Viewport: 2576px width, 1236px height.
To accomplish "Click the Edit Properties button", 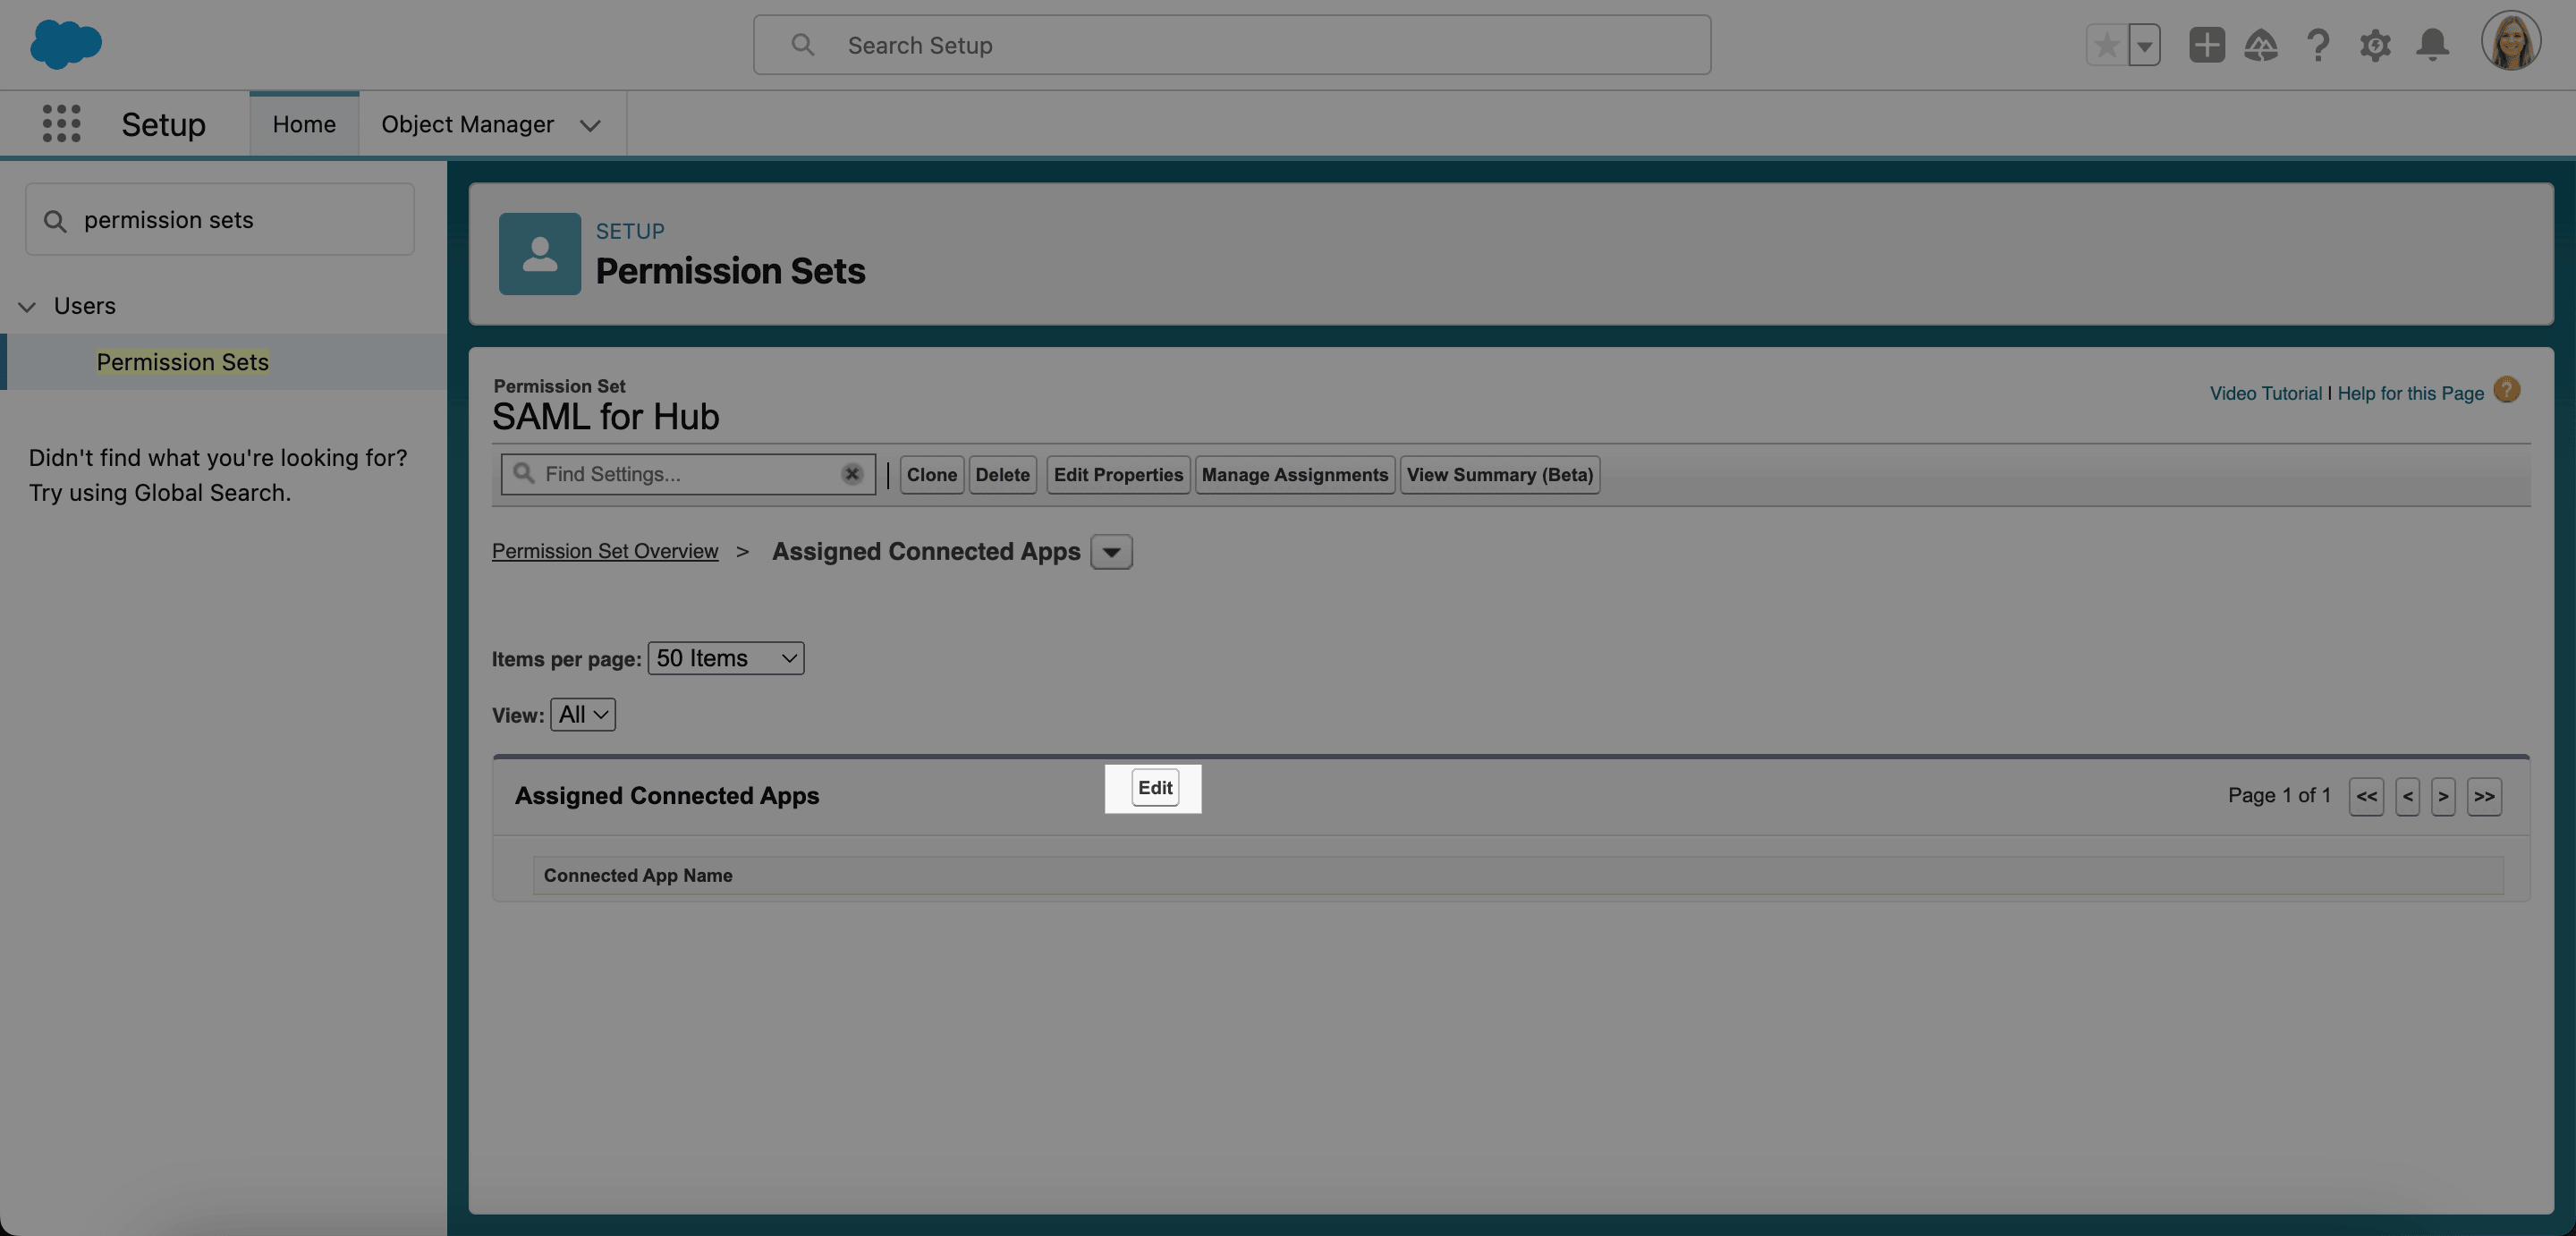I will coord(1118,474).
